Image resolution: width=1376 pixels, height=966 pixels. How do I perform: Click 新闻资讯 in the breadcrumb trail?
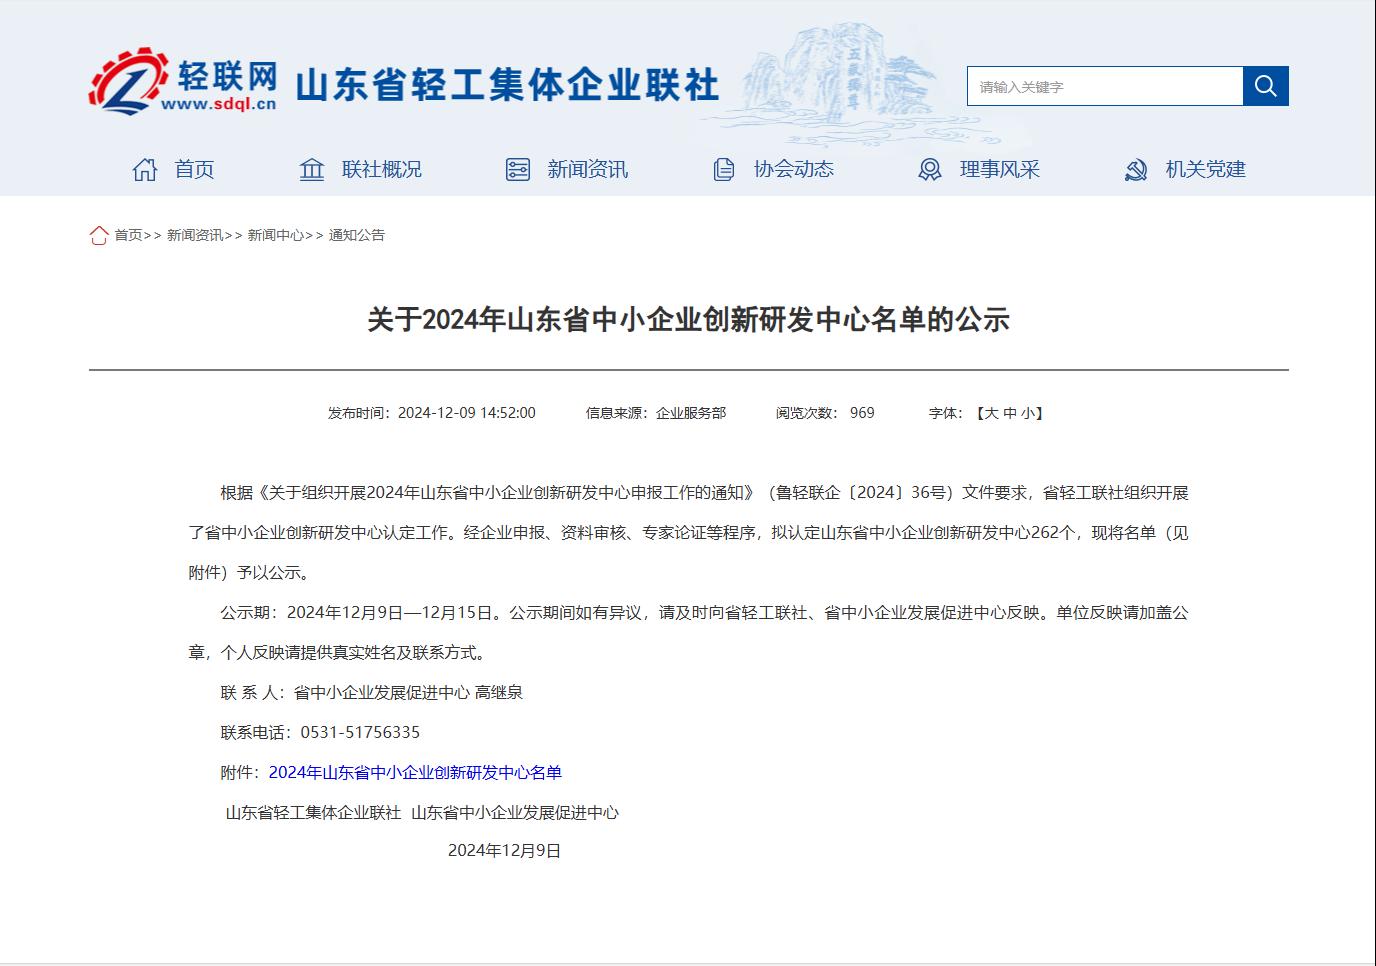195,235
